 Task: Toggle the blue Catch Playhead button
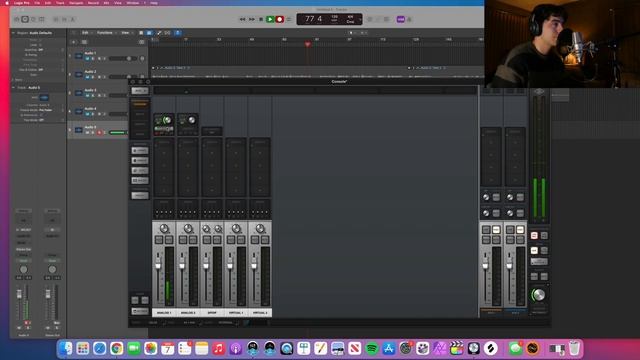178,33
